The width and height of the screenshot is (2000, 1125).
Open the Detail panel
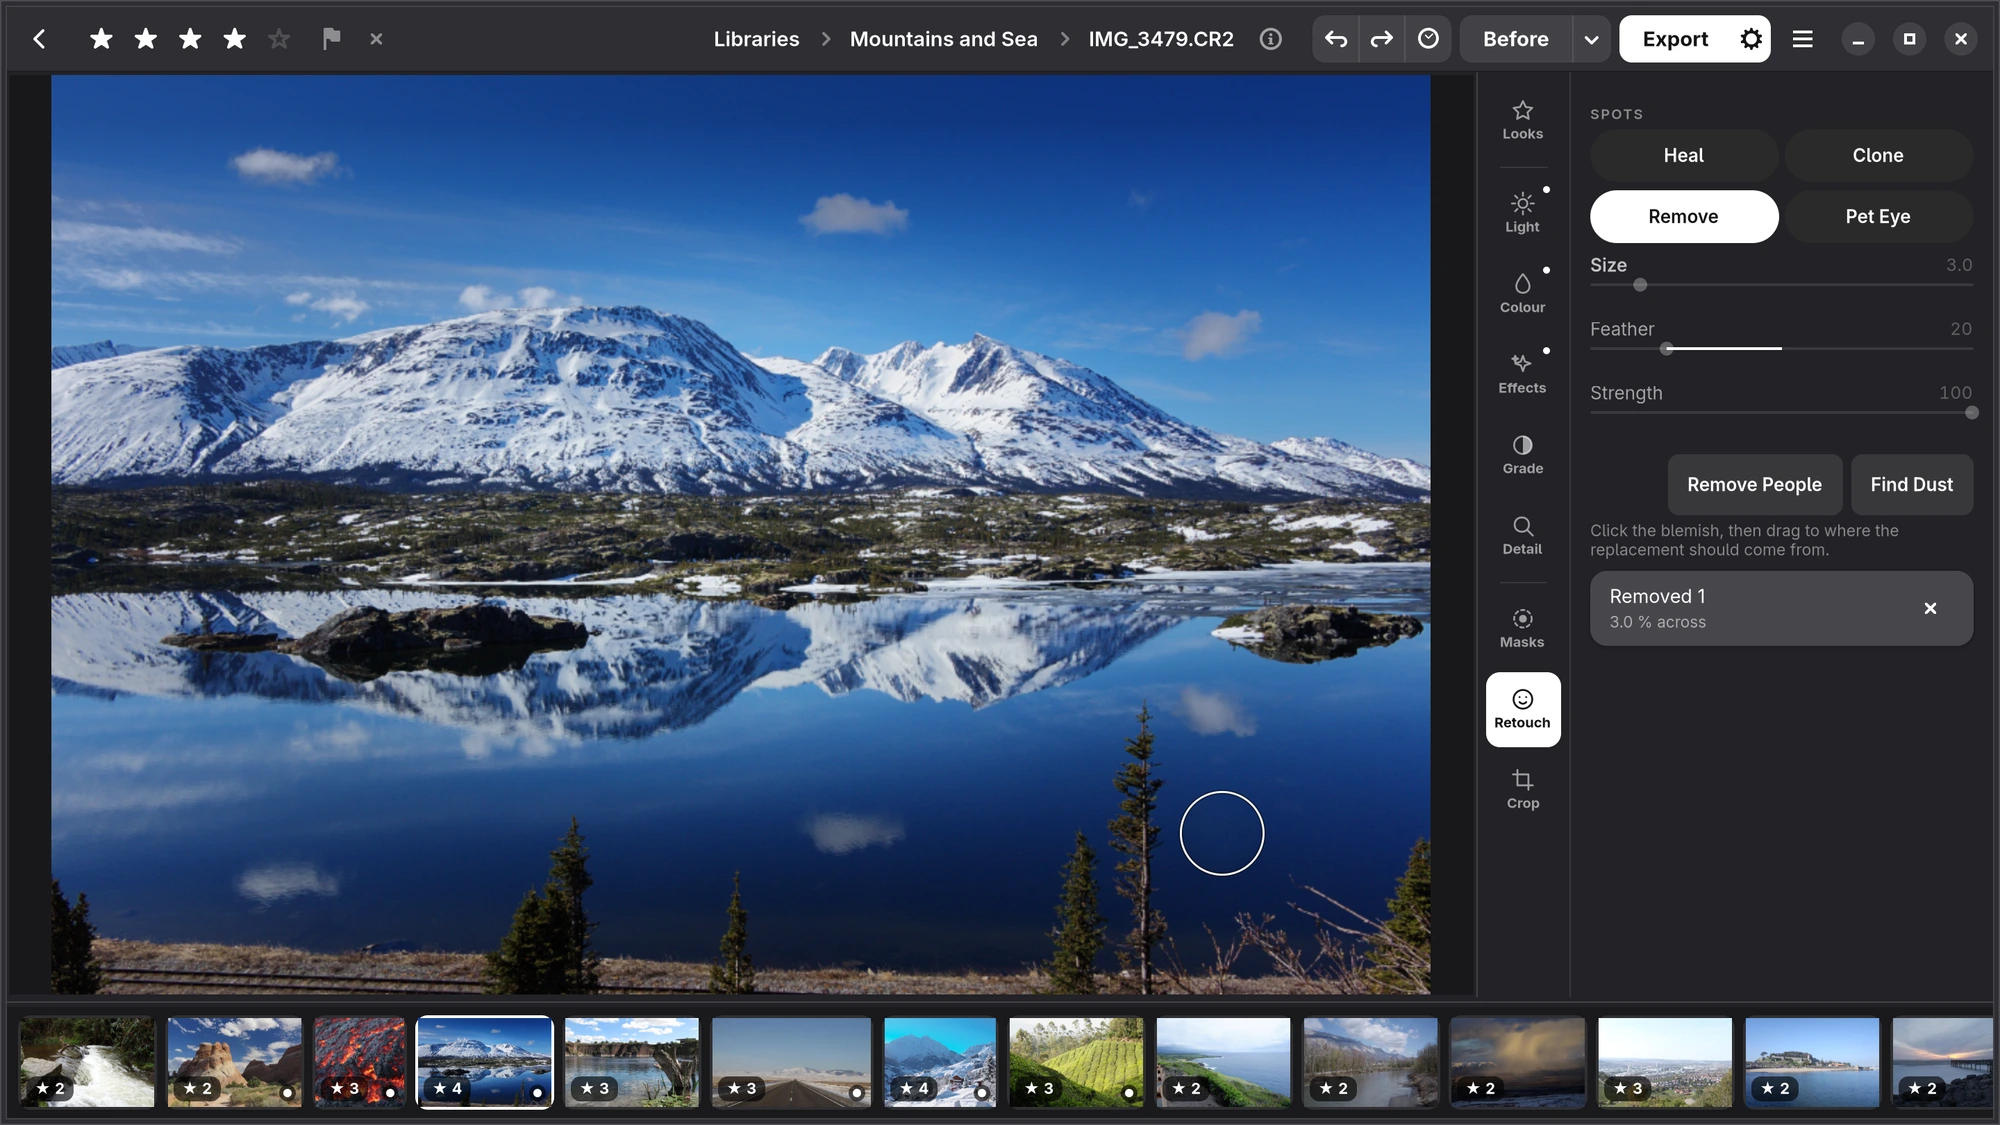click(x=1522, y=535)
